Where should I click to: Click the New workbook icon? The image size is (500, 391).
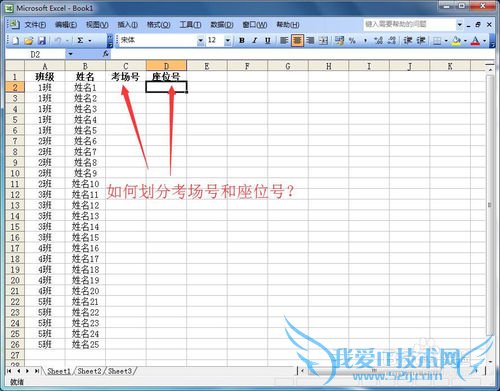[15, 41]
